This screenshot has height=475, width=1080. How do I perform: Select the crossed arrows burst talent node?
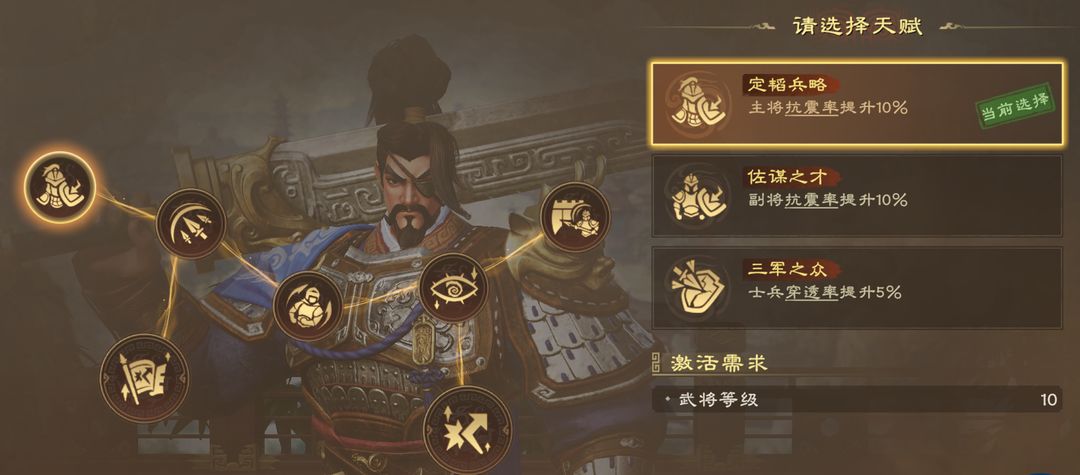point(468,430)
